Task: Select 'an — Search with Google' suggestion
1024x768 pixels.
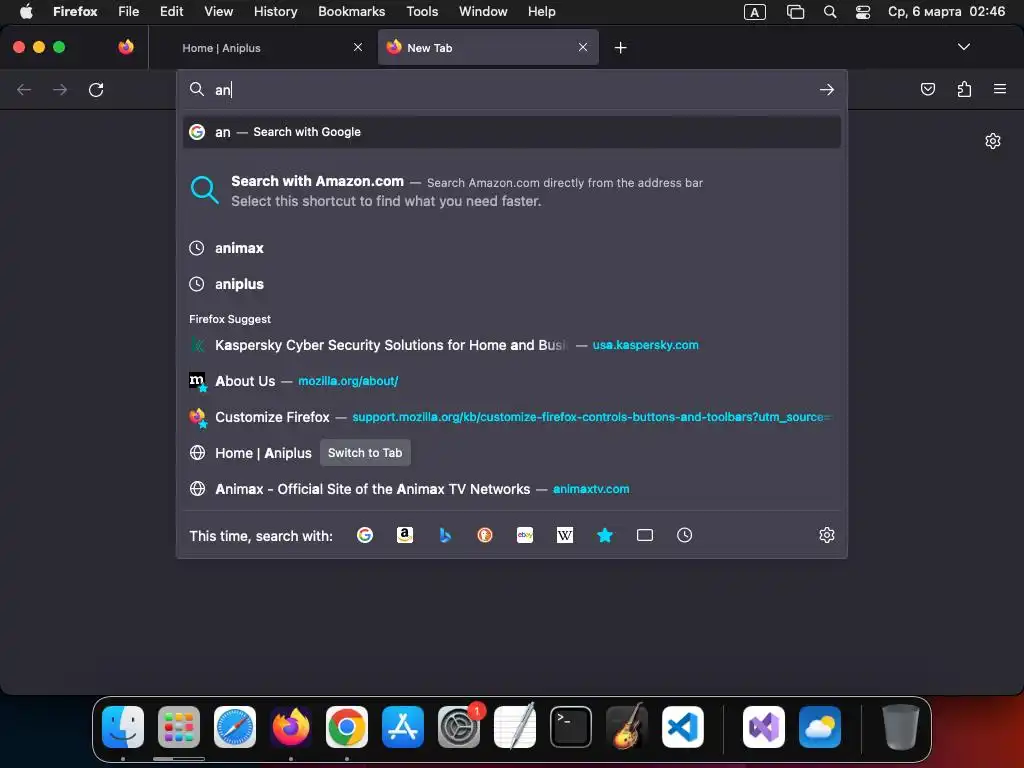Action: pos(512,132)
